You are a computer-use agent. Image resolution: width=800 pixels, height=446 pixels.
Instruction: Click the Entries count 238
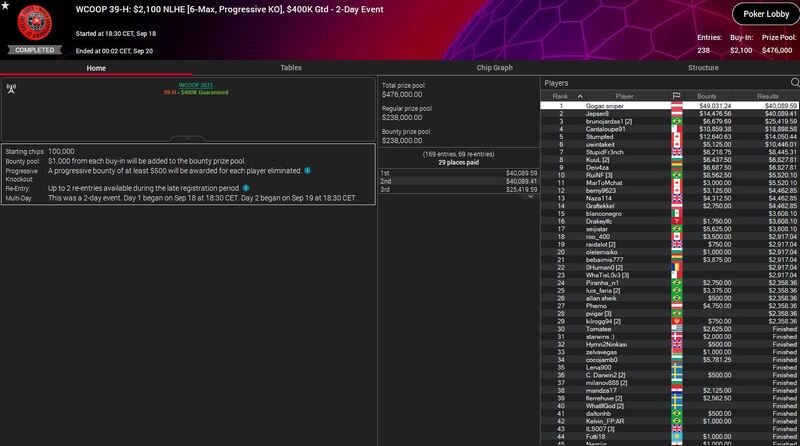click(704, 50)
